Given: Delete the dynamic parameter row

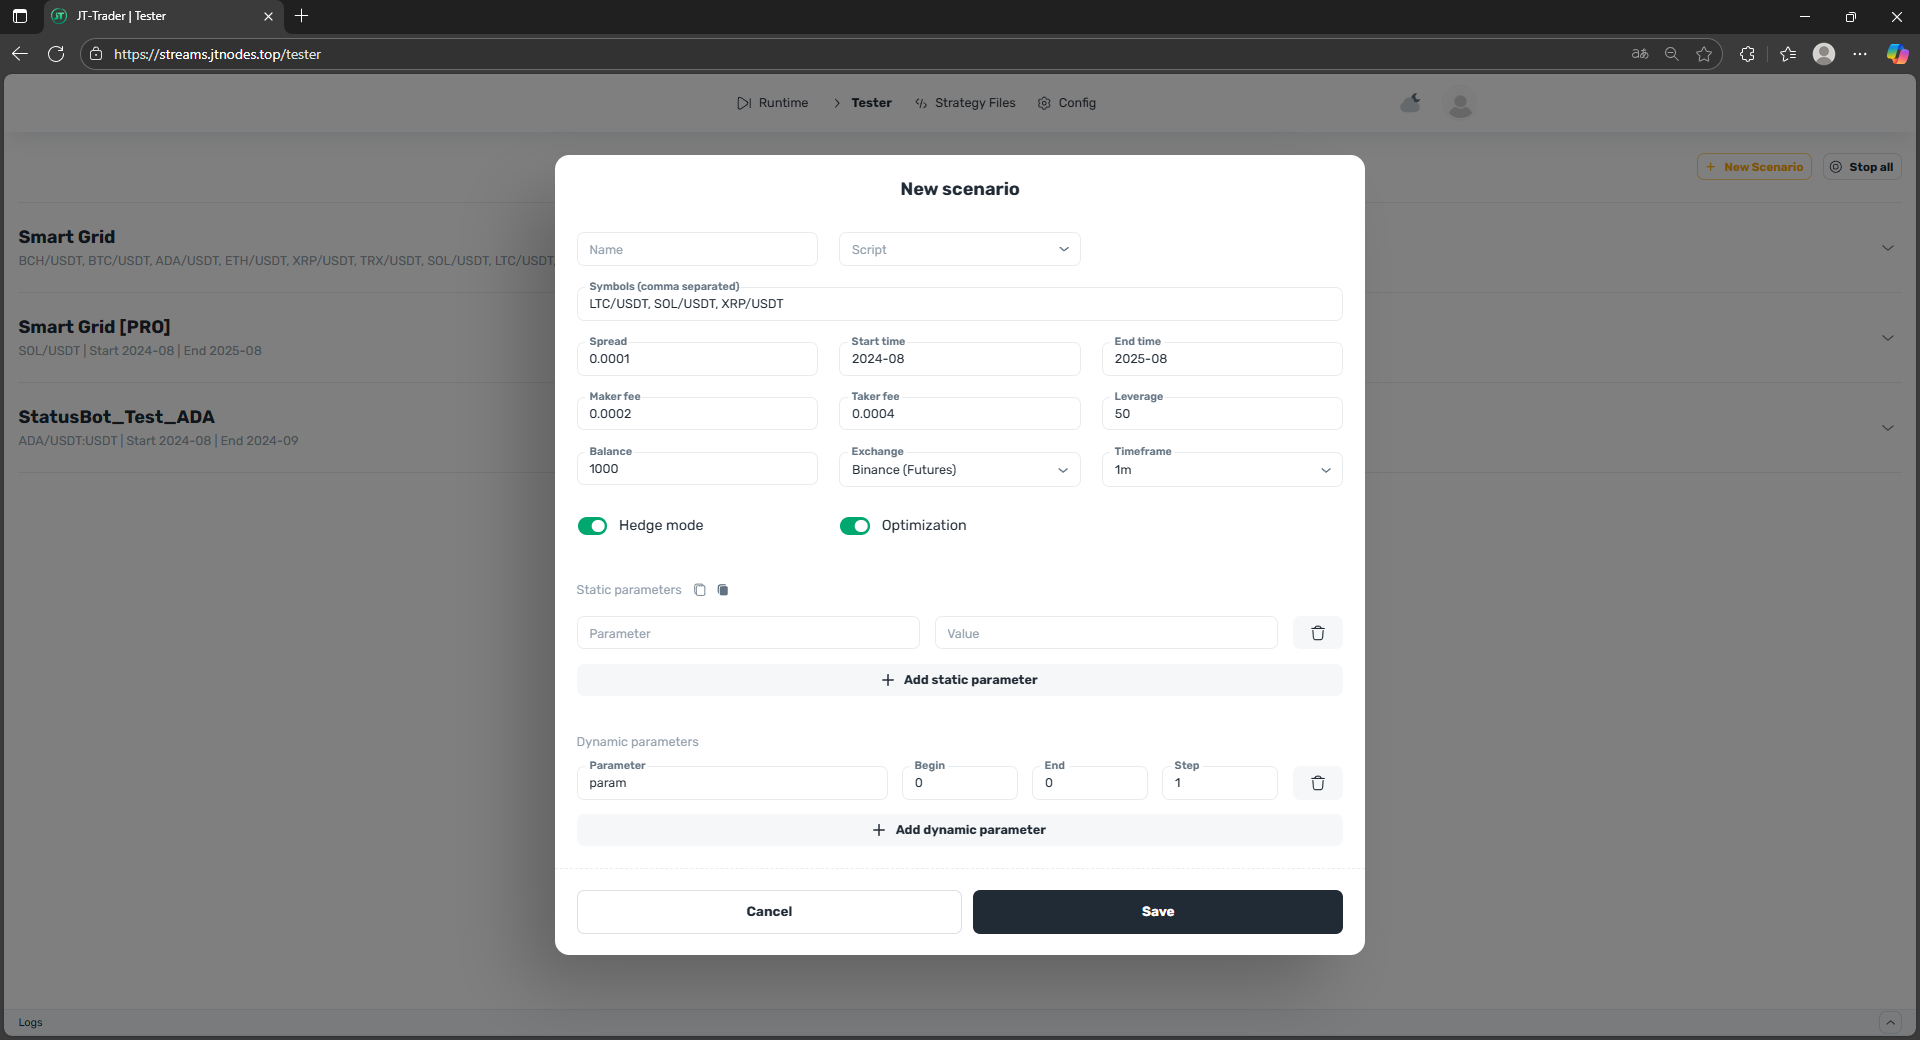Looking at the screenshot, I should [x=1317, y=783].
